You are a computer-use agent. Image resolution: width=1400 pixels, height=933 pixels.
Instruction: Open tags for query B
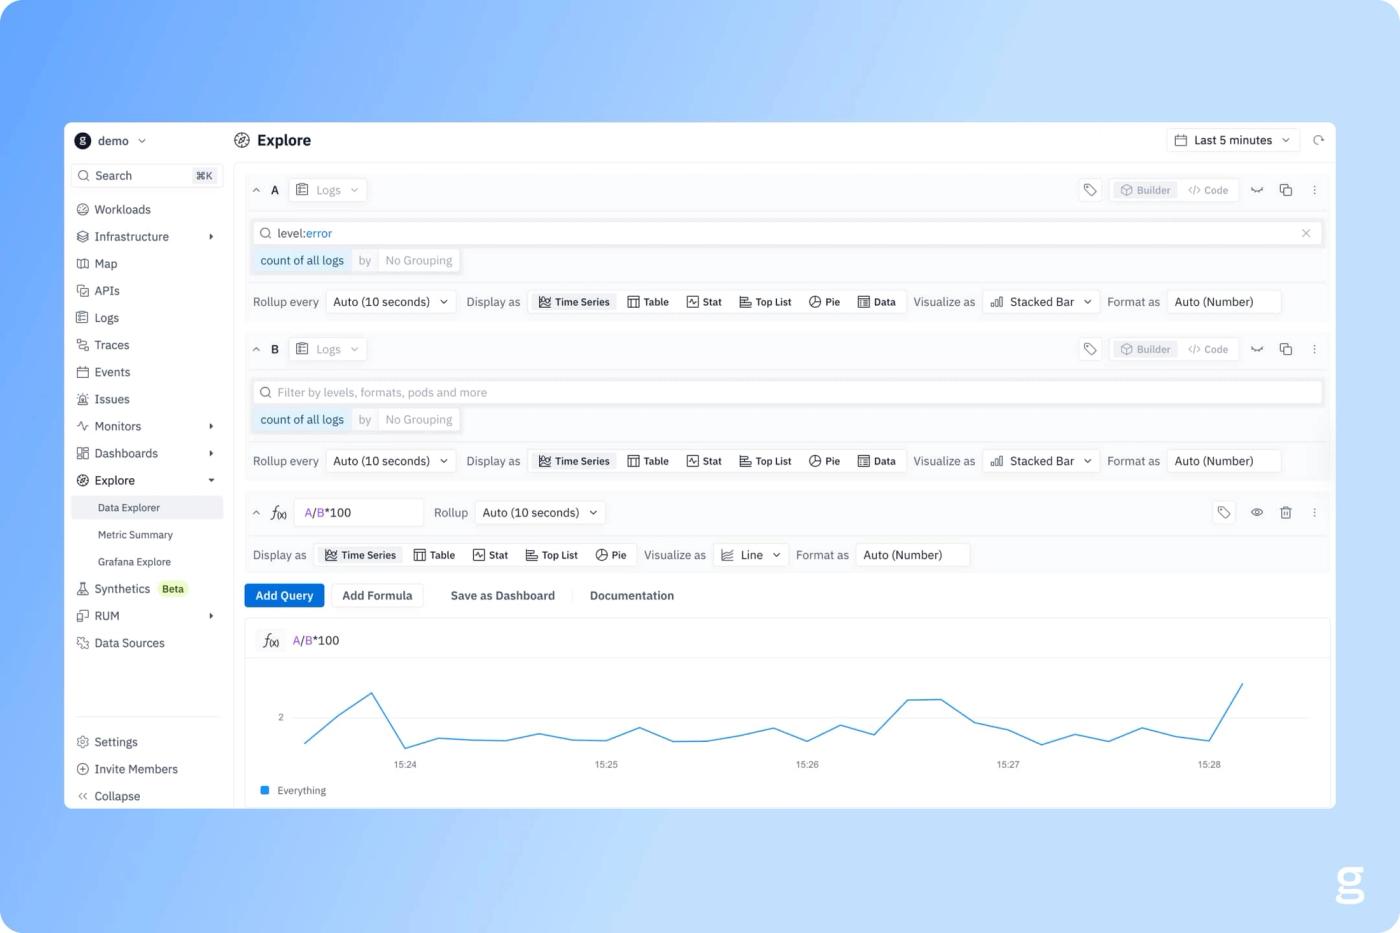click(1090, 349)
